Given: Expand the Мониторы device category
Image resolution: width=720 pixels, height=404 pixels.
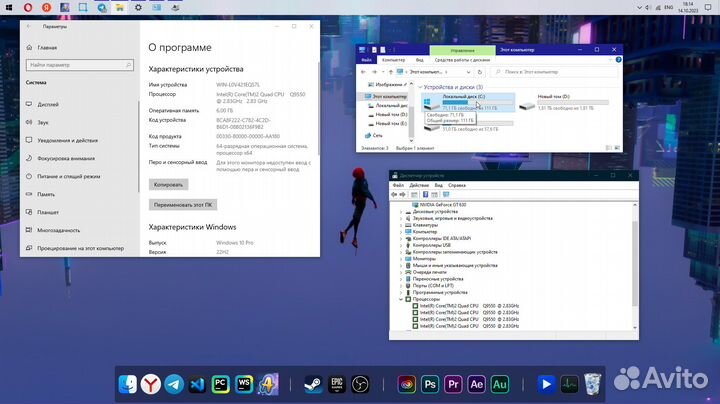Looking at the screenshot, I should [401, 259].
